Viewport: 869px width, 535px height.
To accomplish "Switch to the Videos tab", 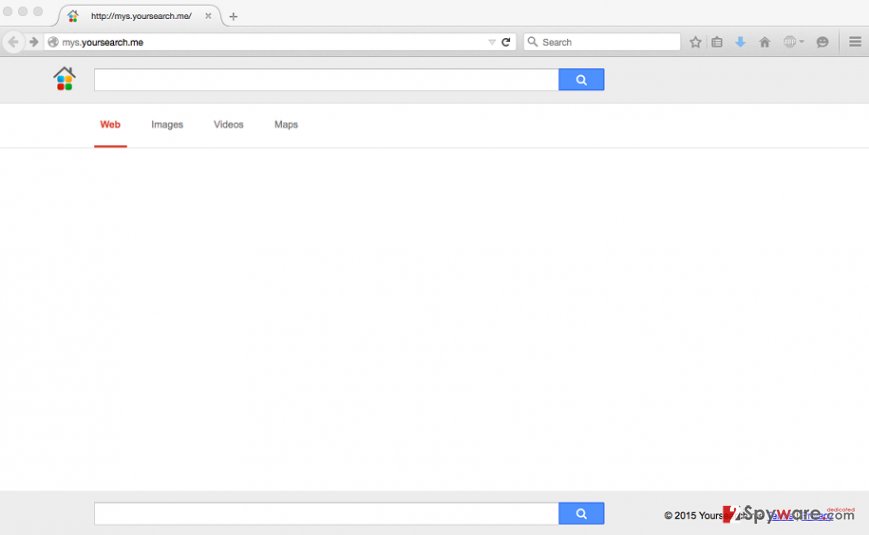I will tap(228, 125).
